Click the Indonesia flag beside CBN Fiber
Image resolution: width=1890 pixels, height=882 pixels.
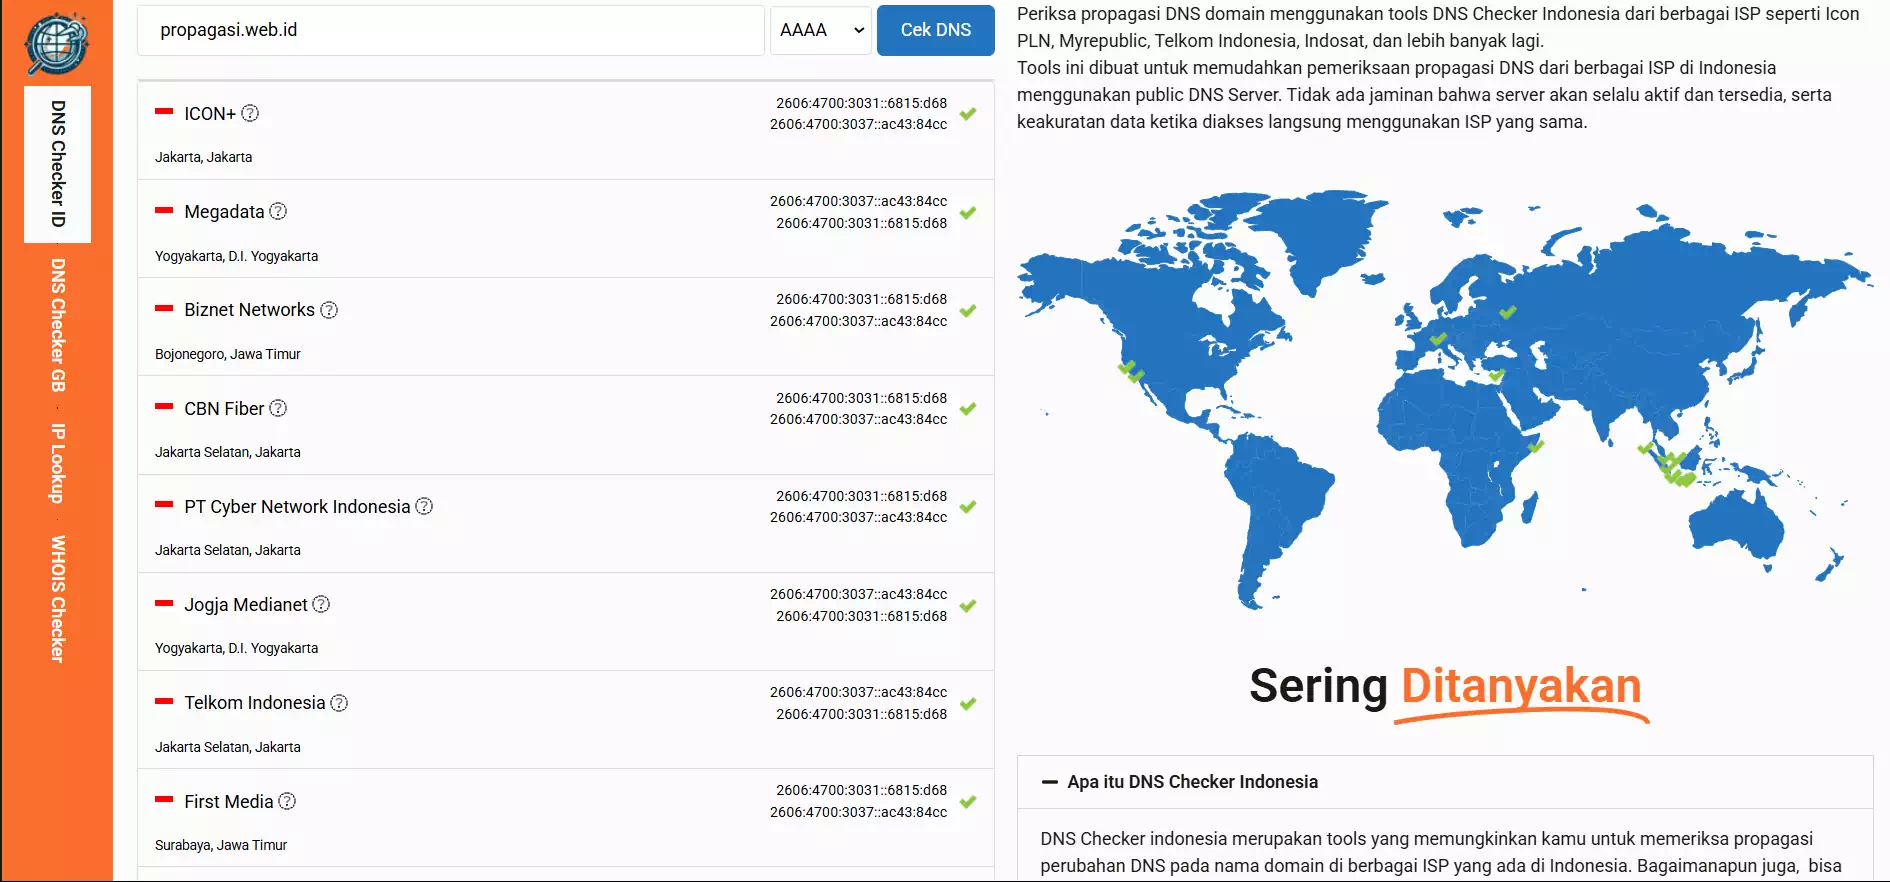(164, 407)
